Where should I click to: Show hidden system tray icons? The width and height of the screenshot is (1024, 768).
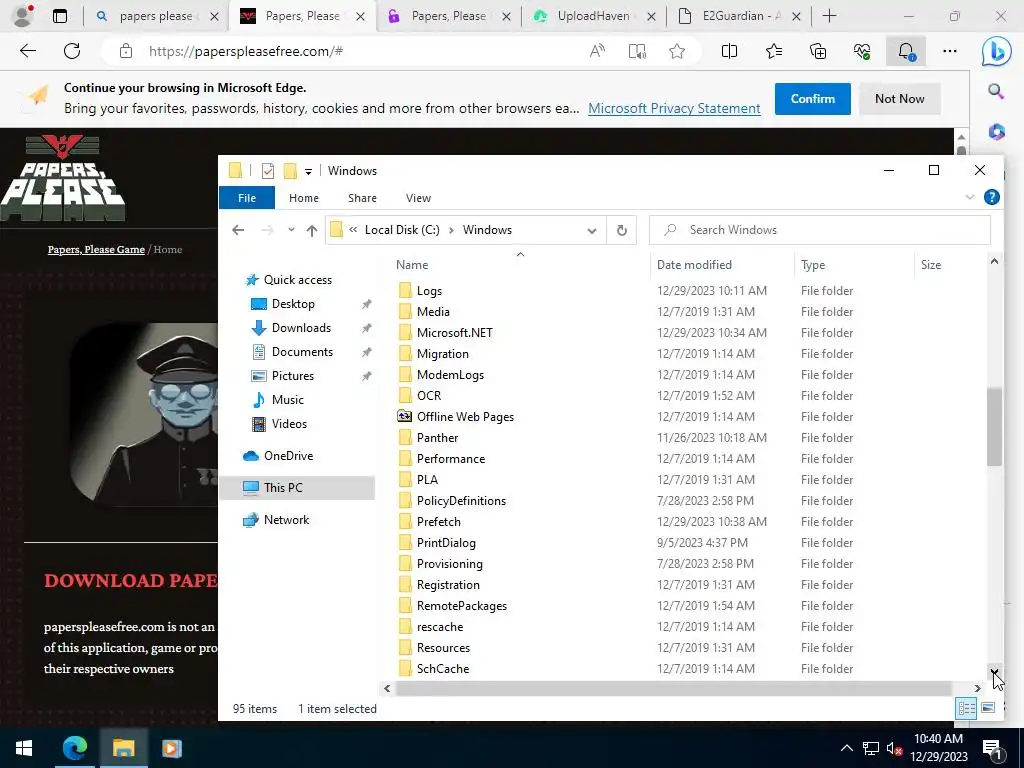pos(846,748)
